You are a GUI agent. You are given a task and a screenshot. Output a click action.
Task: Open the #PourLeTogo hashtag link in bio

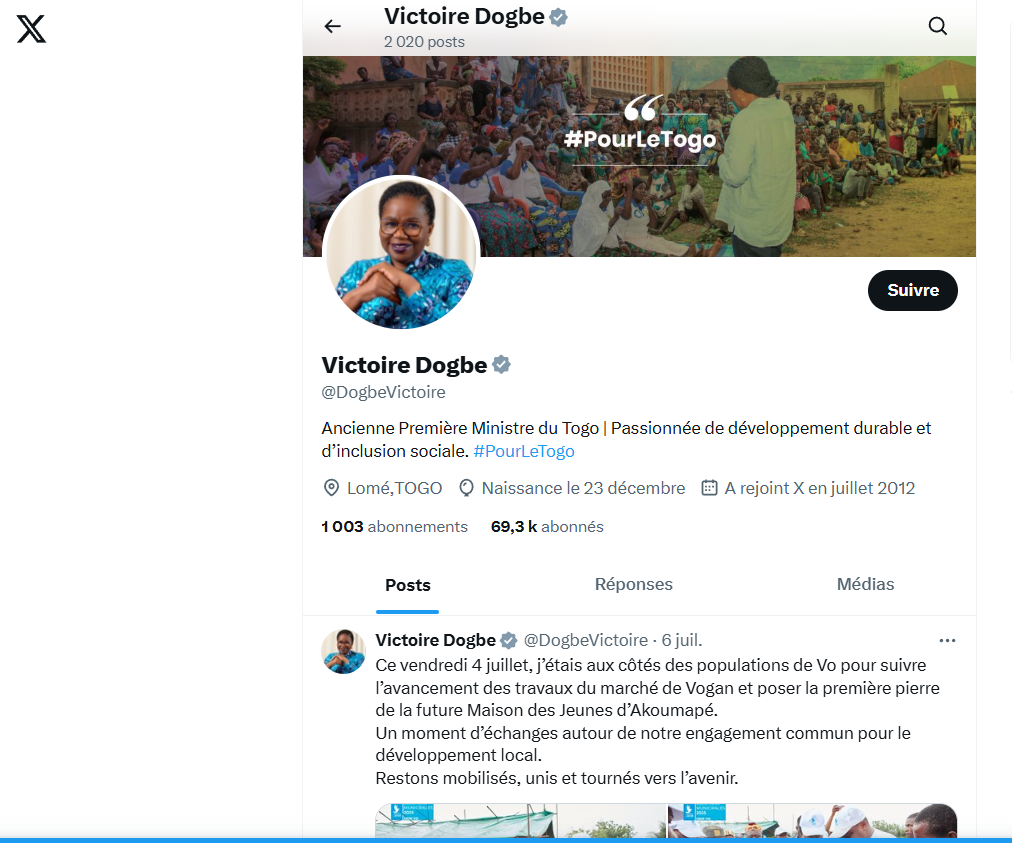pyautogui.click(x=523, y=451)
